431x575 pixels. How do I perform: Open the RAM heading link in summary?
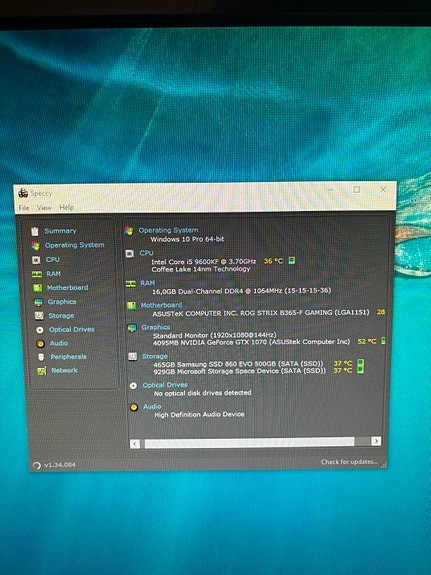[147, 283]
